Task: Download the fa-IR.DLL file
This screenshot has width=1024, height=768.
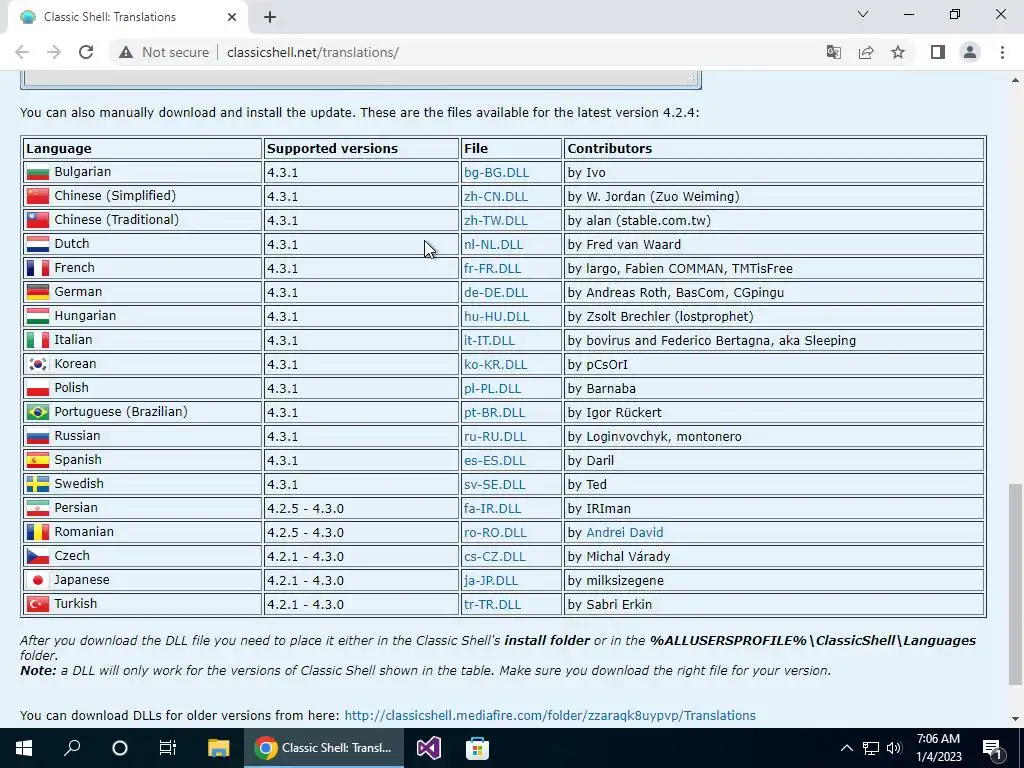Action: click(x=492, y=509)
